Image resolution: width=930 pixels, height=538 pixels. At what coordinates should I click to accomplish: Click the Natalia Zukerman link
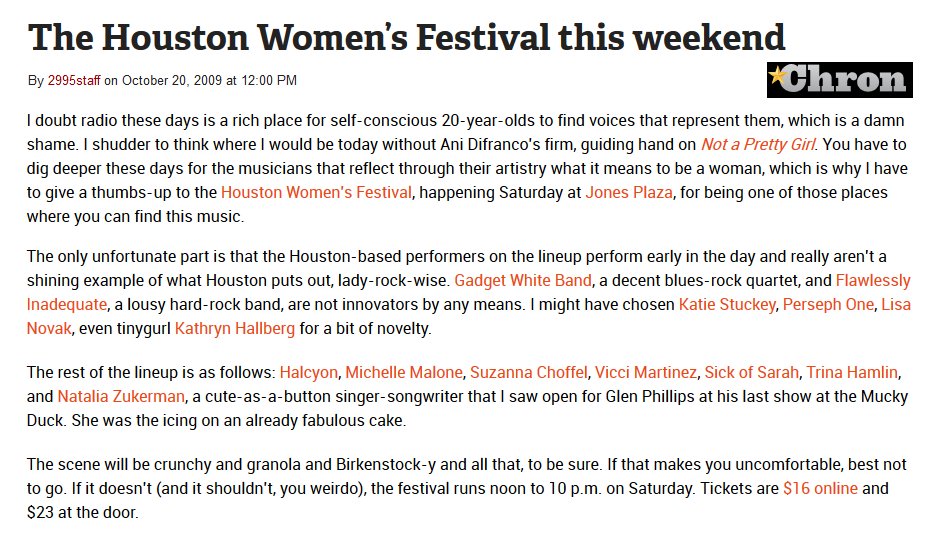click(x=121, y=395)
